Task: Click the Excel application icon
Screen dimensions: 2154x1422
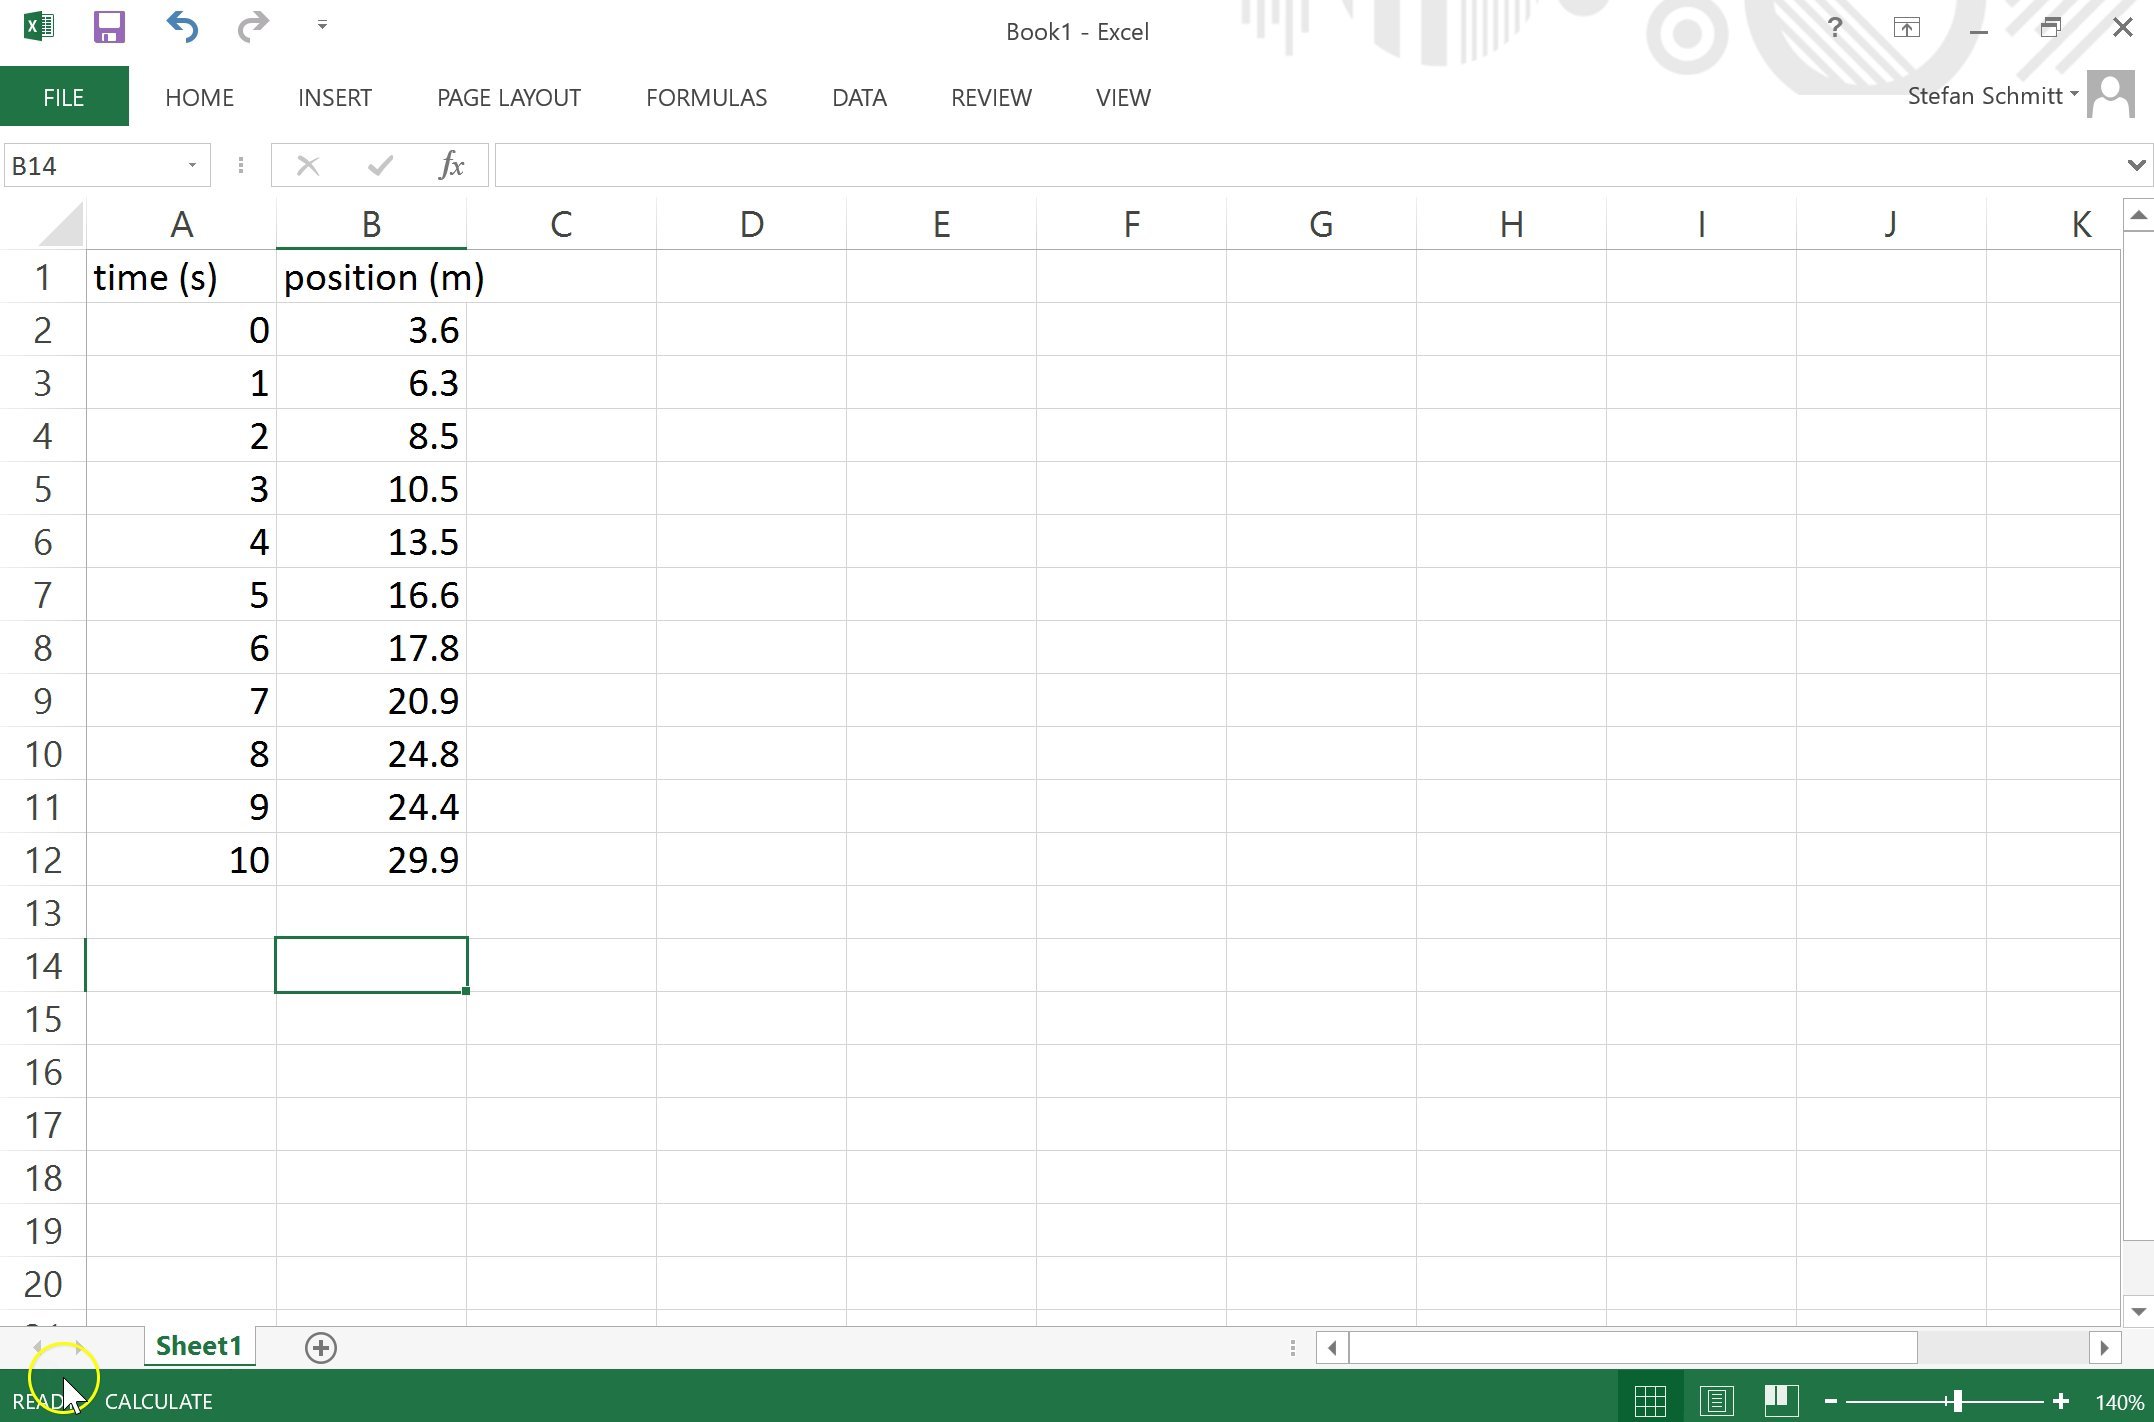Action: coord(36,26)
